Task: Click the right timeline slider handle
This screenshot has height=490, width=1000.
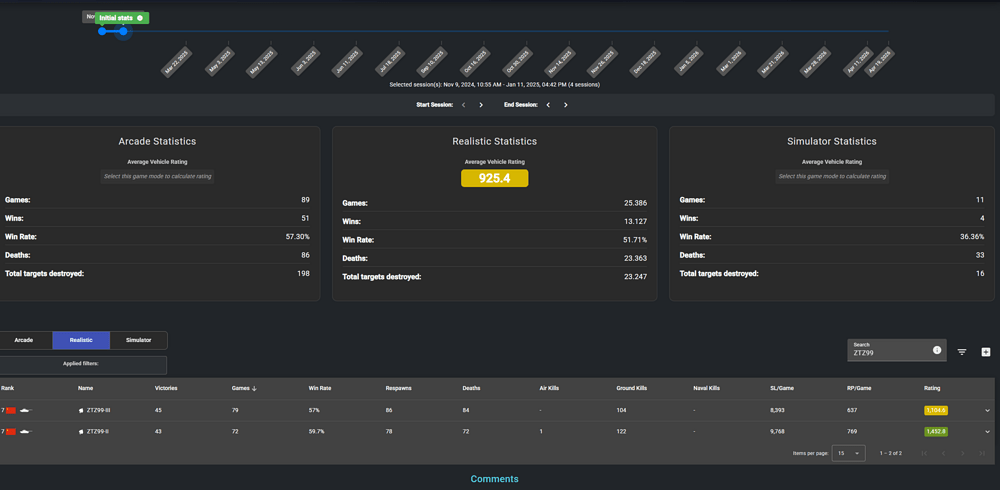Action: tap(123, 31)
